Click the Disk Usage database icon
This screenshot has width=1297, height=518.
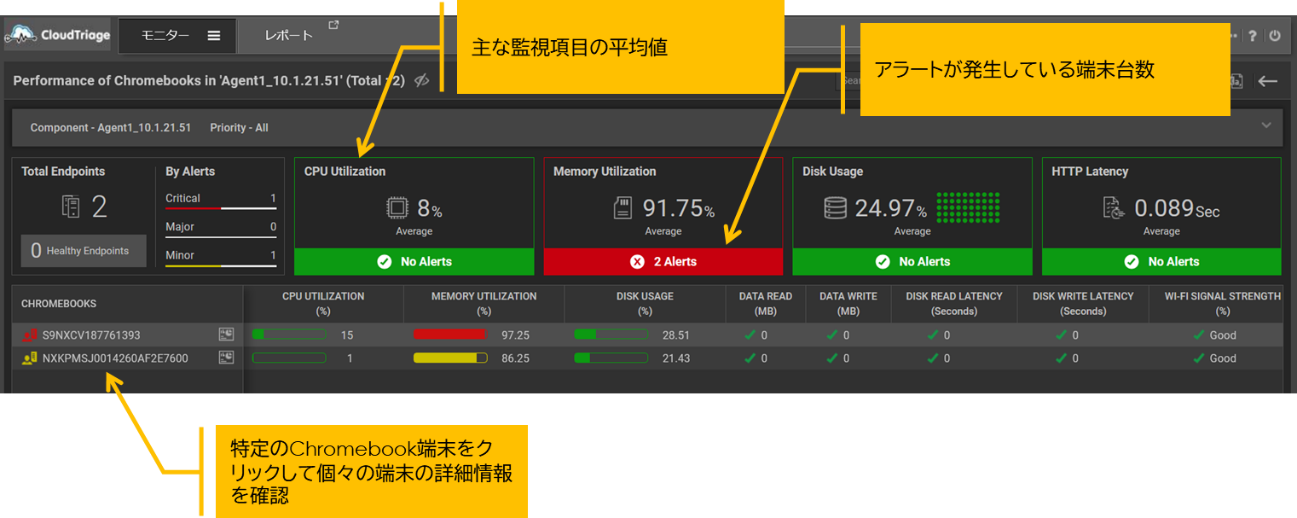(836, 208)
